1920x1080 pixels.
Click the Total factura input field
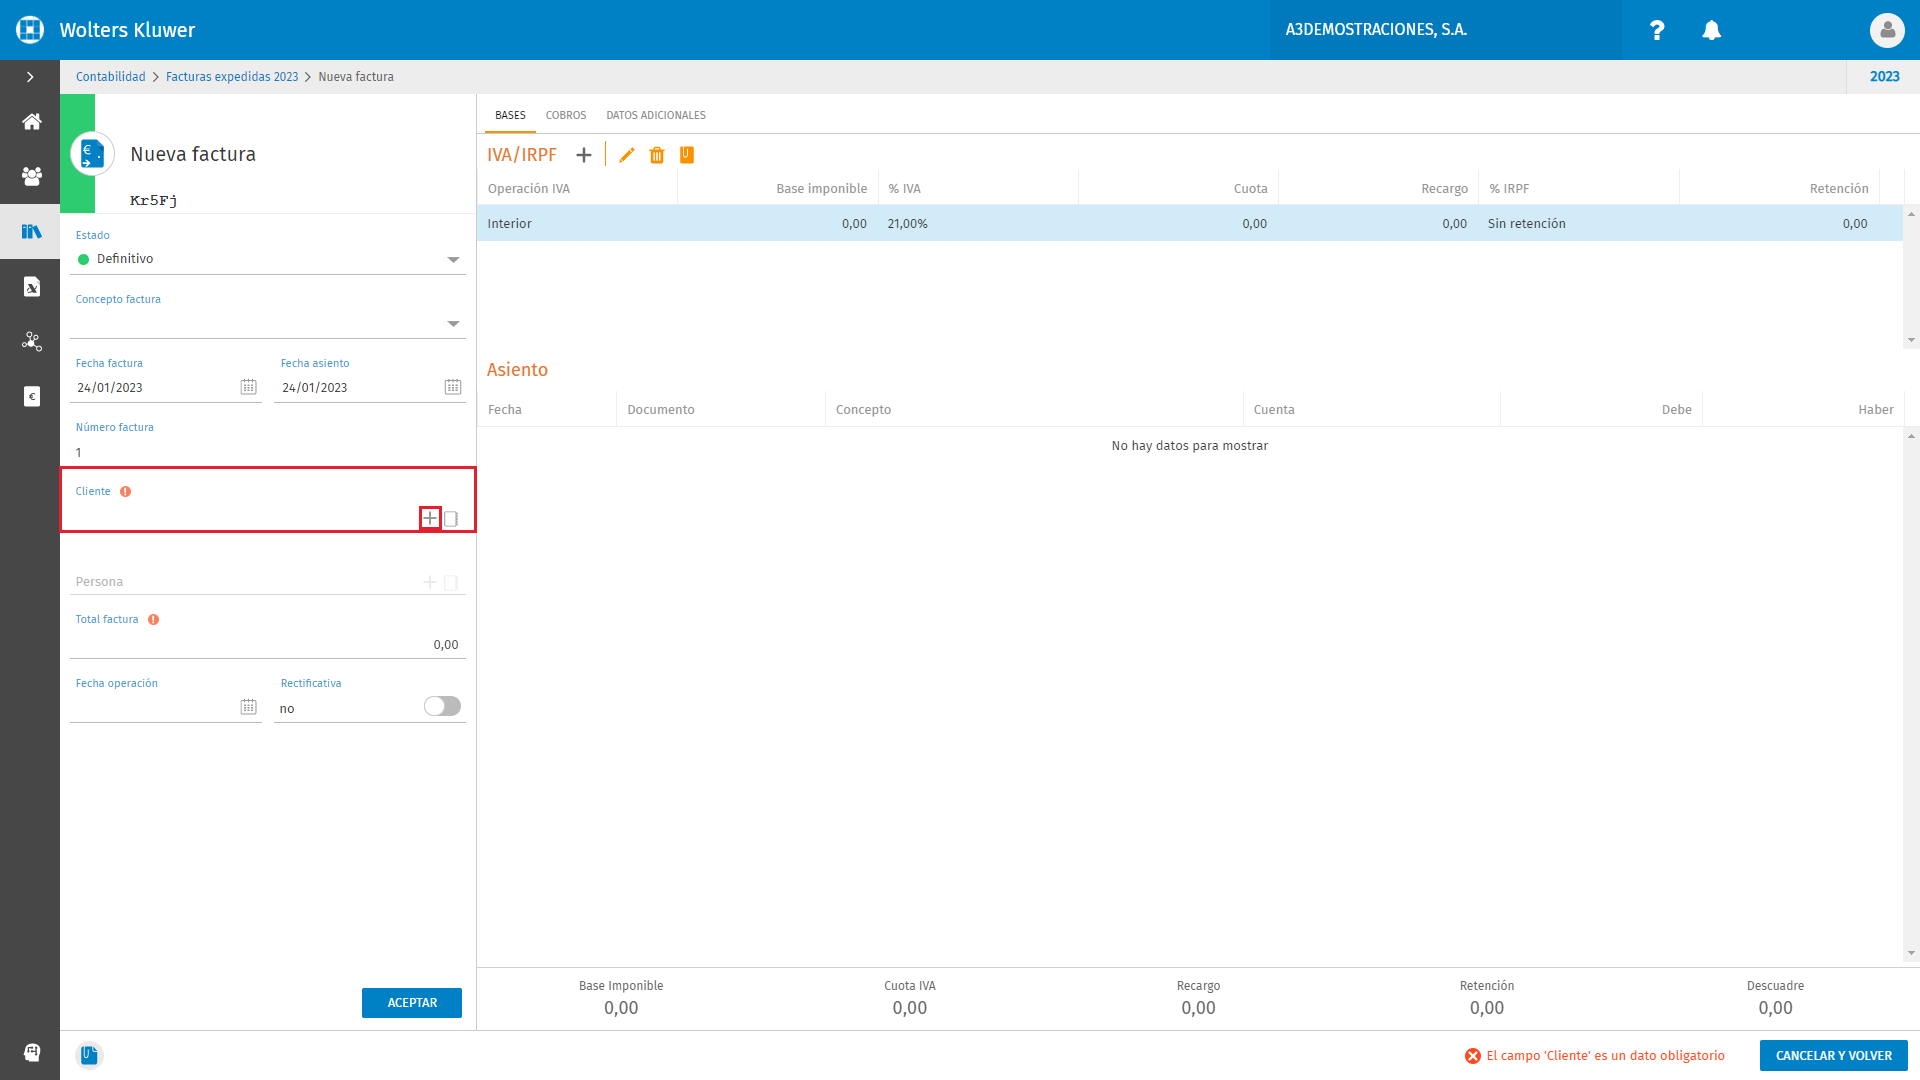[268, 644]
